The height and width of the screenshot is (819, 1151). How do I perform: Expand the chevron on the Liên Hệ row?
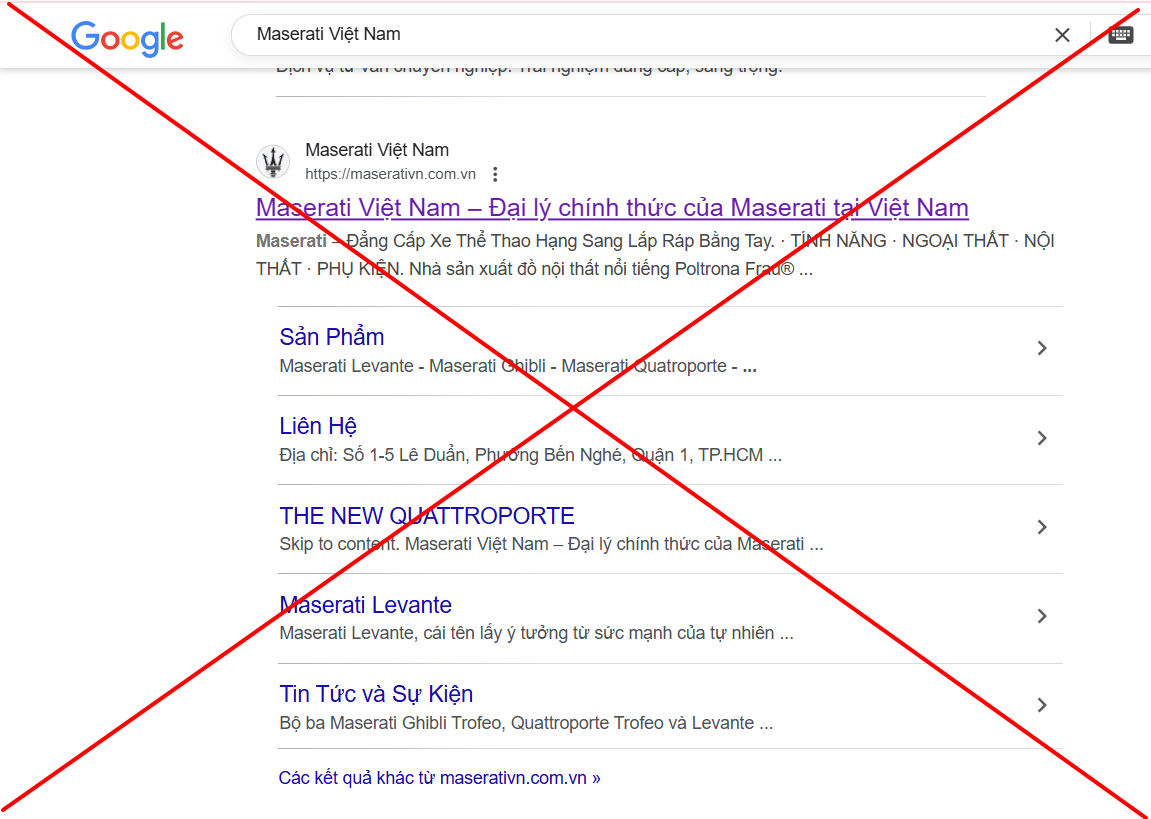[1042, 438]
